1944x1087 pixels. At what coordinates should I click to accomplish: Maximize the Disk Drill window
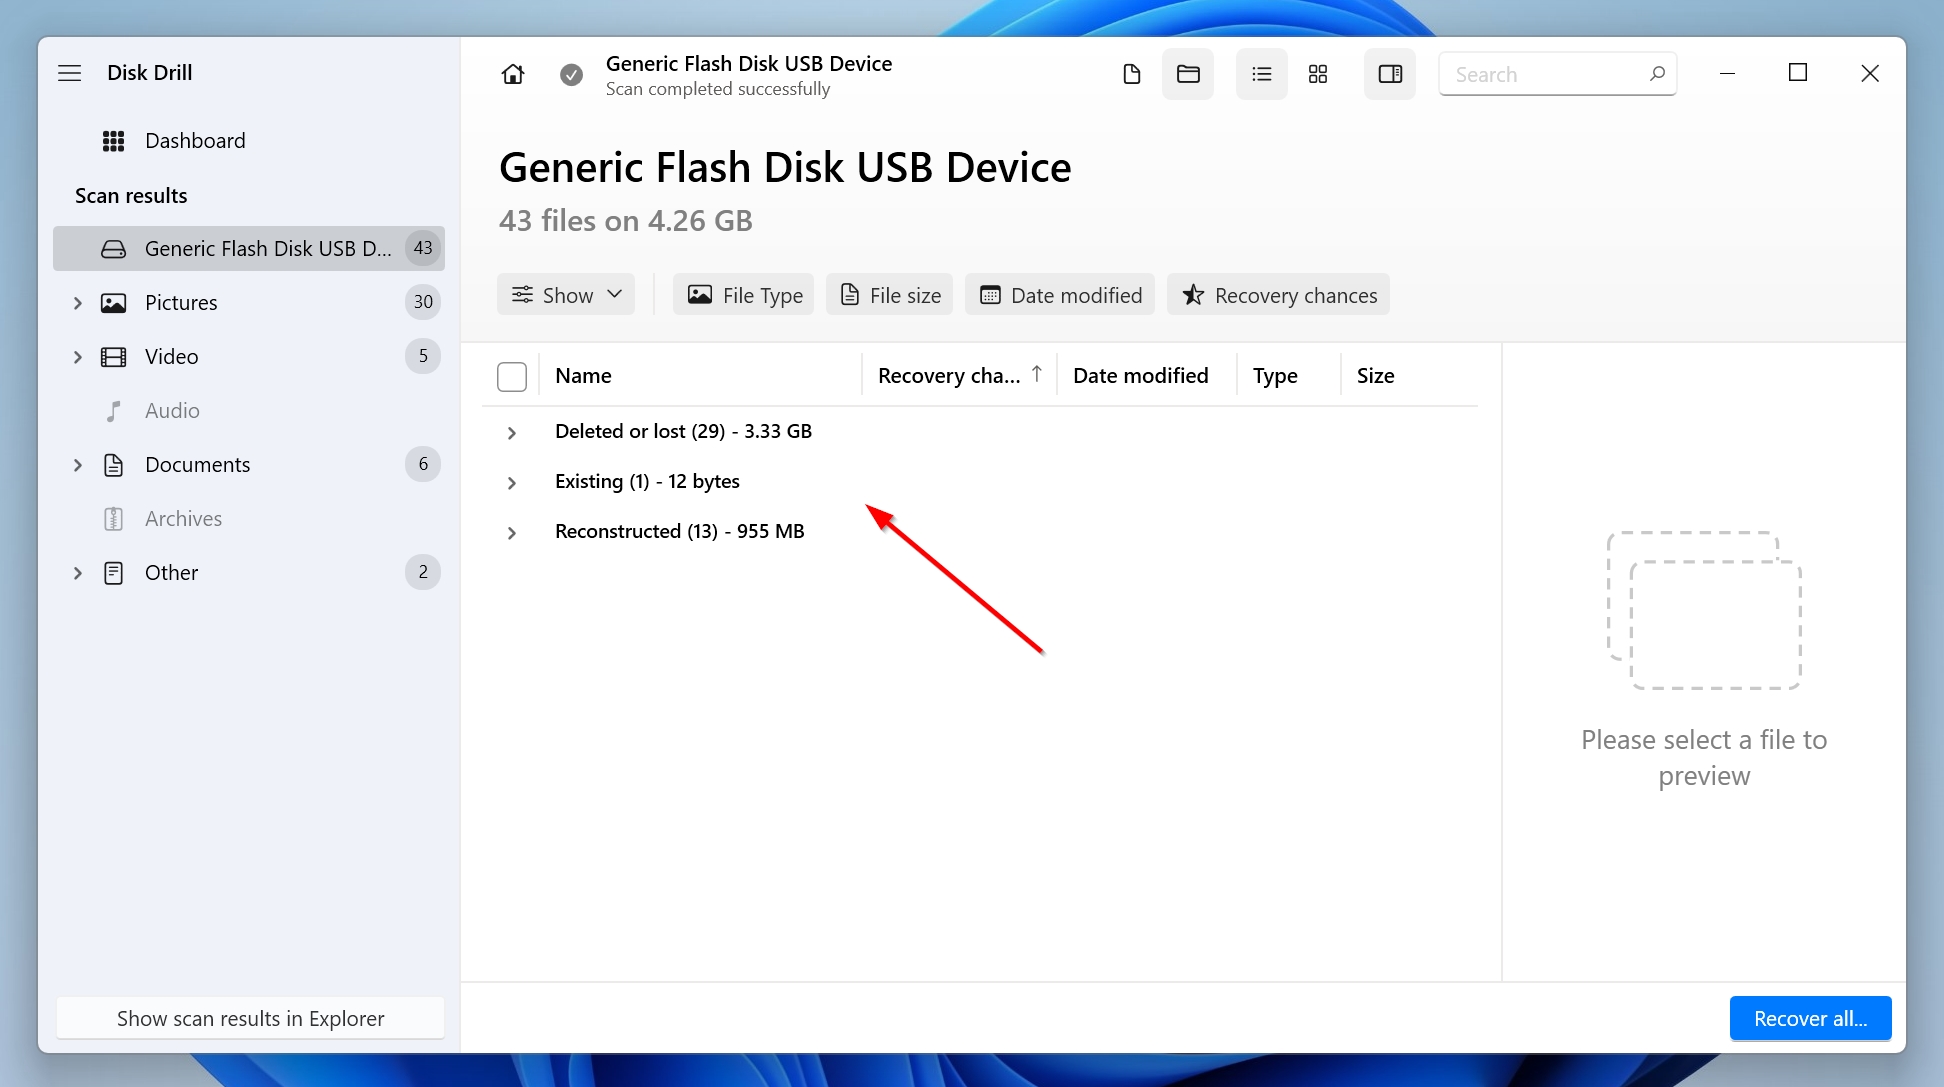[1798, 73]
